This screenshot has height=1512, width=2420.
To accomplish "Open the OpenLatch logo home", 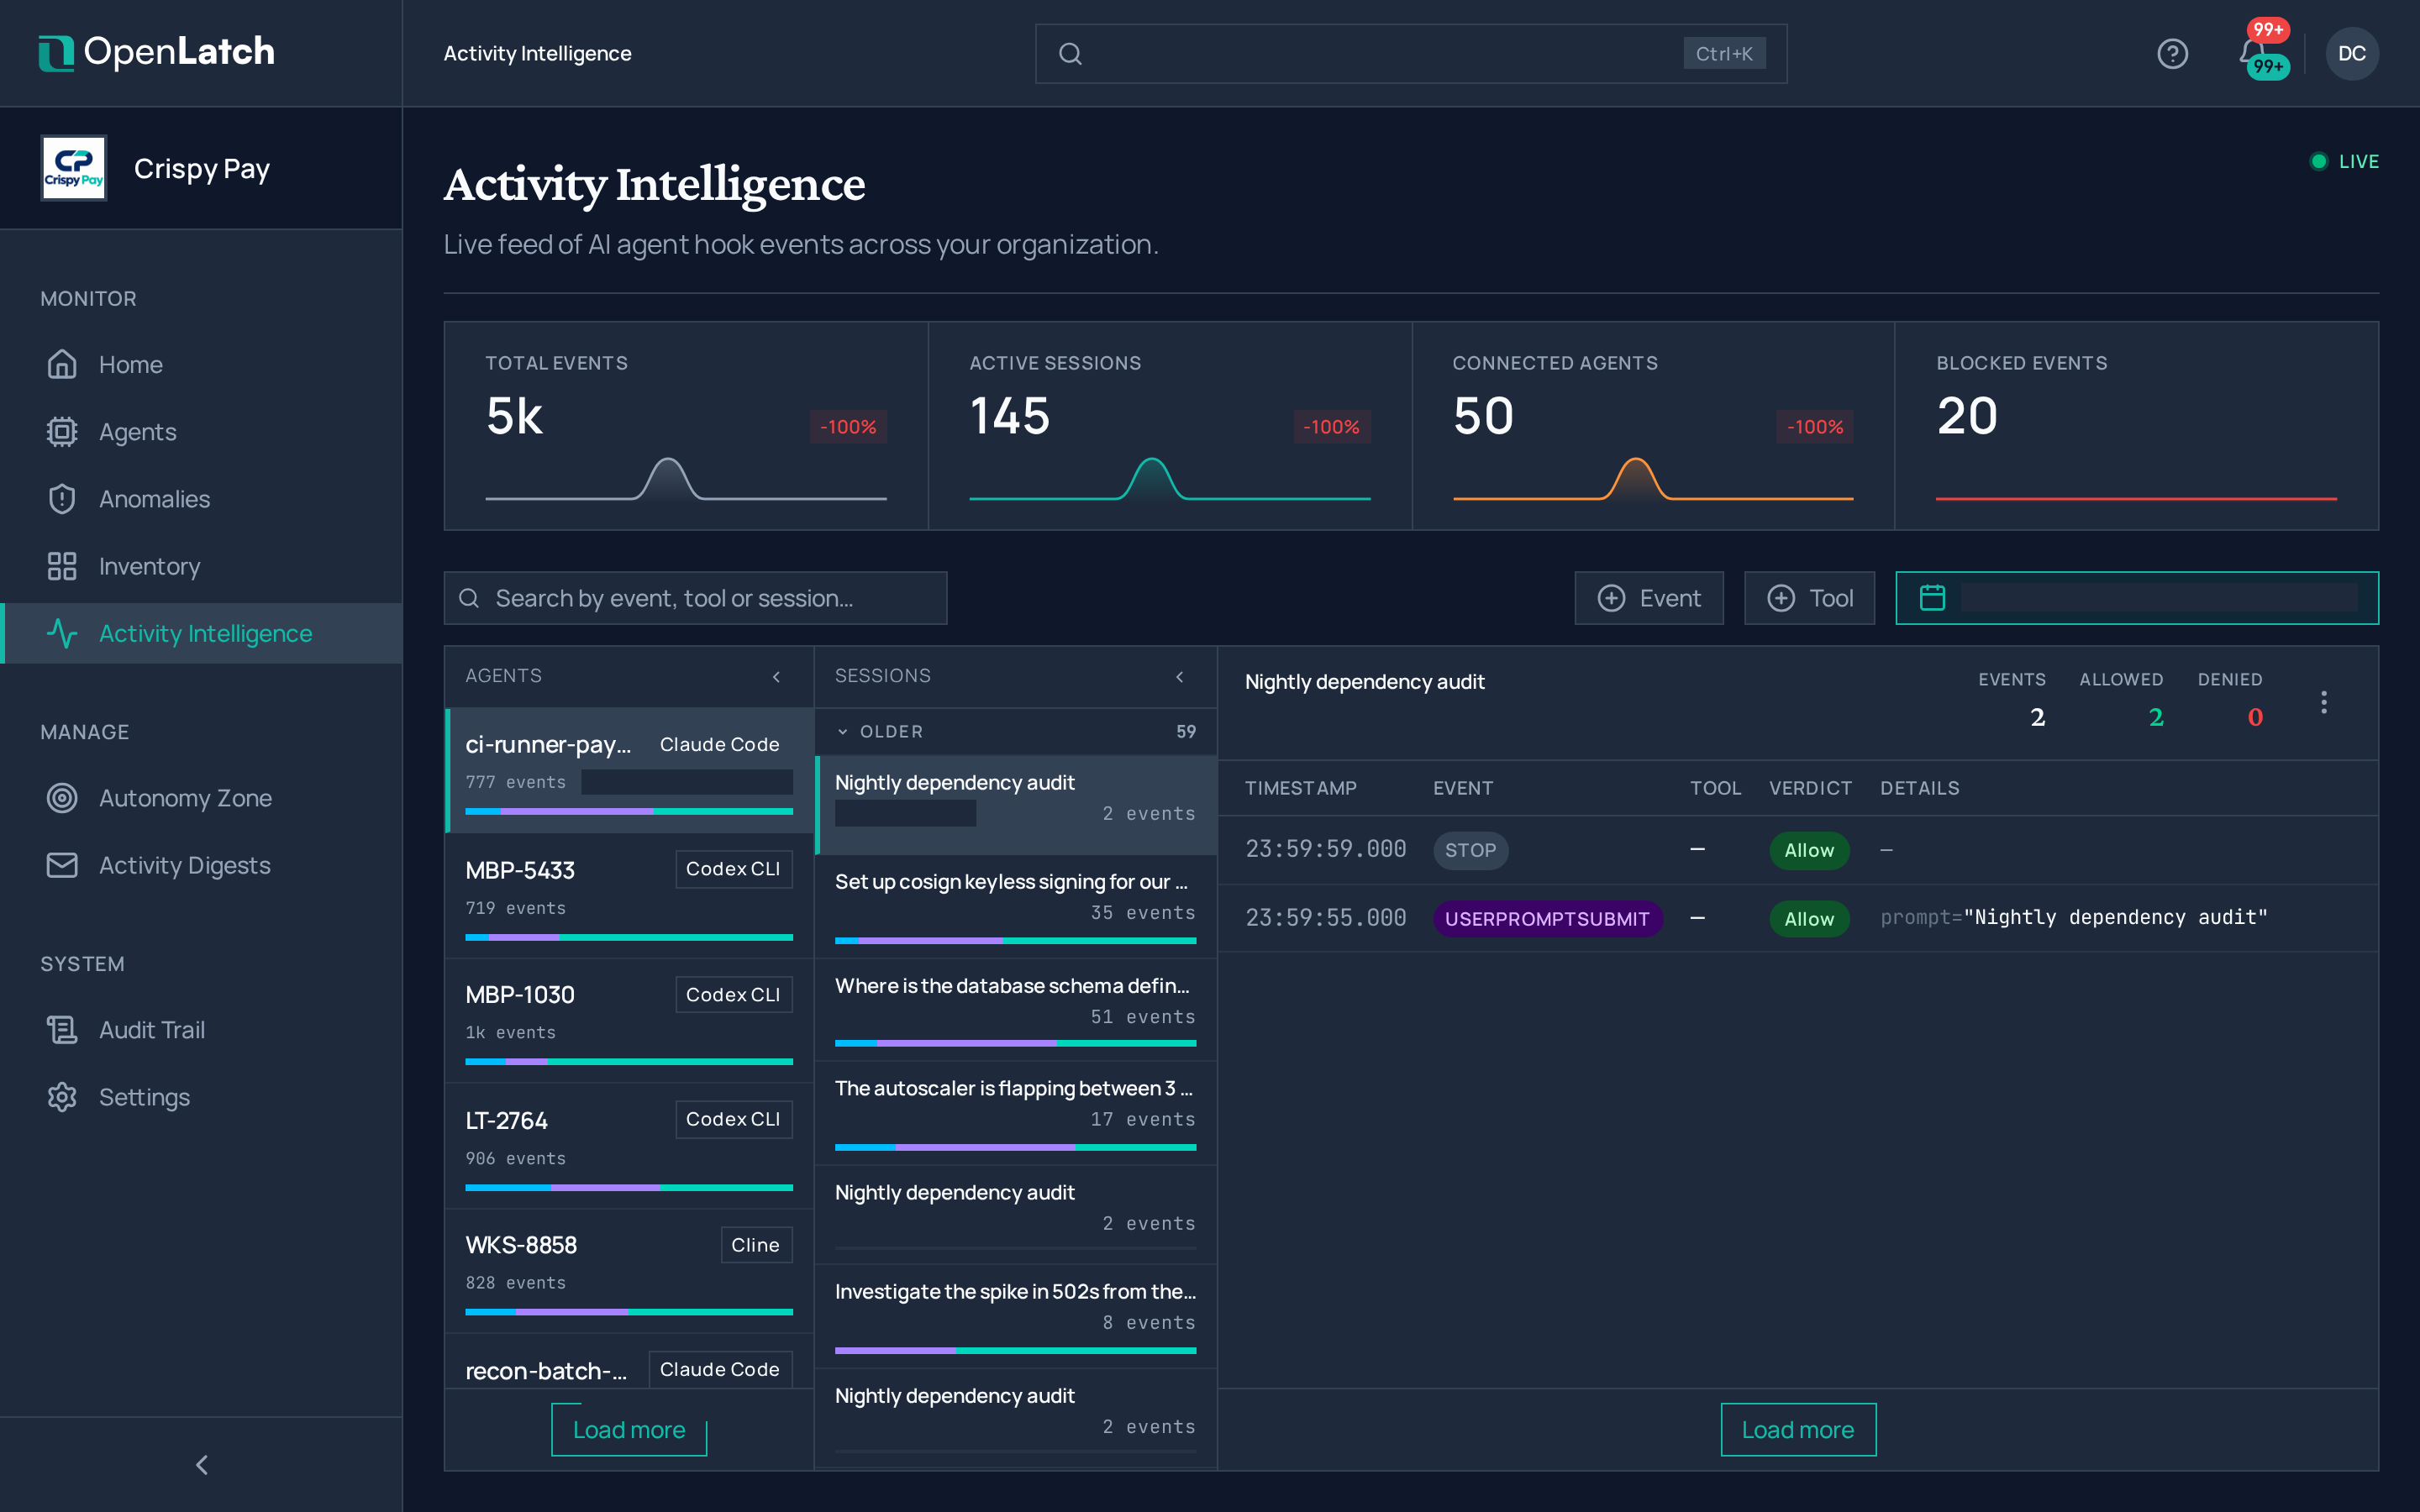I will 156,52.
